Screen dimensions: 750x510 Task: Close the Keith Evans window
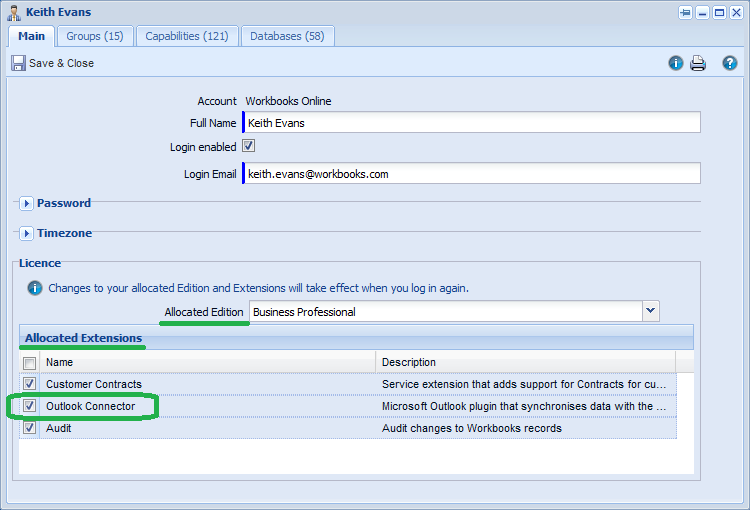tap(736, 12)
